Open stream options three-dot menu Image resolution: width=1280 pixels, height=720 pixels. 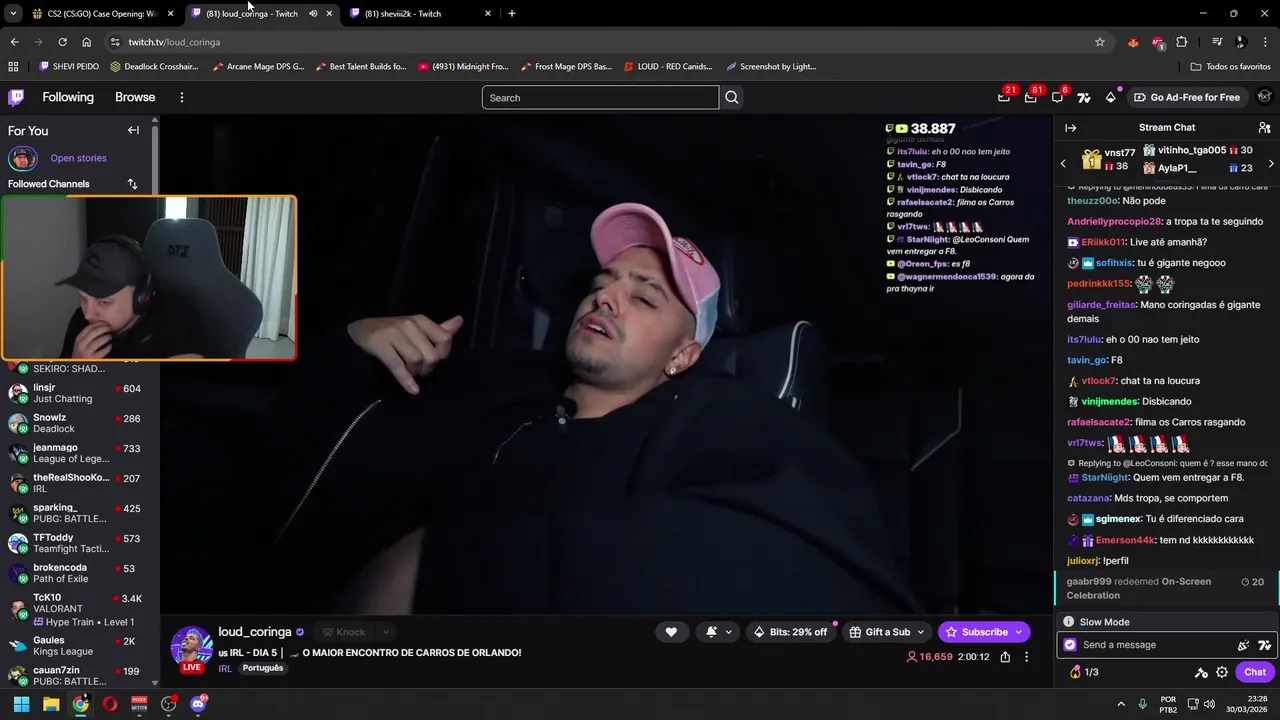tap(1026, 657)
